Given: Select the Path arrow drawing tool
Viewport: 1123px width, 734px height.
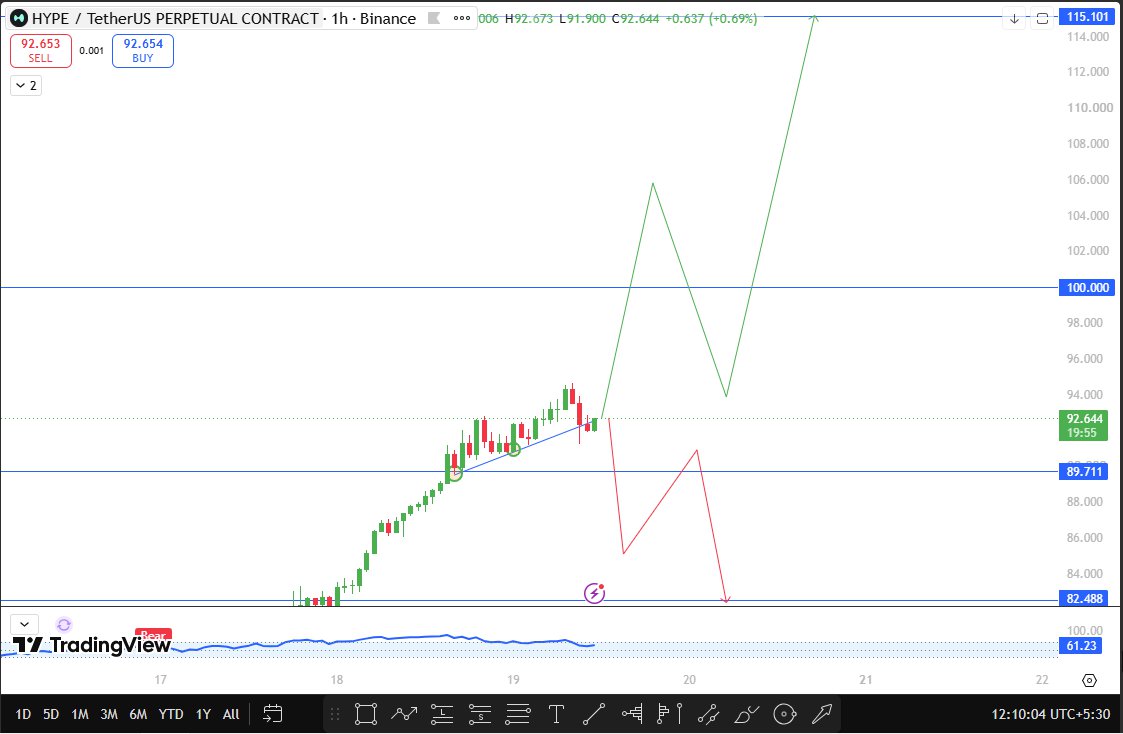Looking at the screenshot, I should point(404,714).
